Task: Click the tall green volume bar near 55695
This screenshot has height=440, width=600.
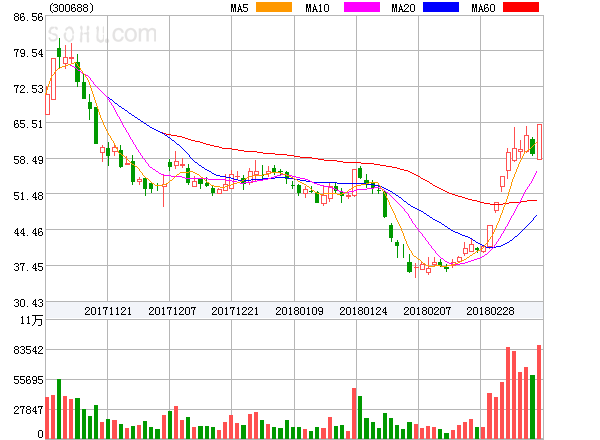Action: tap(59, 409)
